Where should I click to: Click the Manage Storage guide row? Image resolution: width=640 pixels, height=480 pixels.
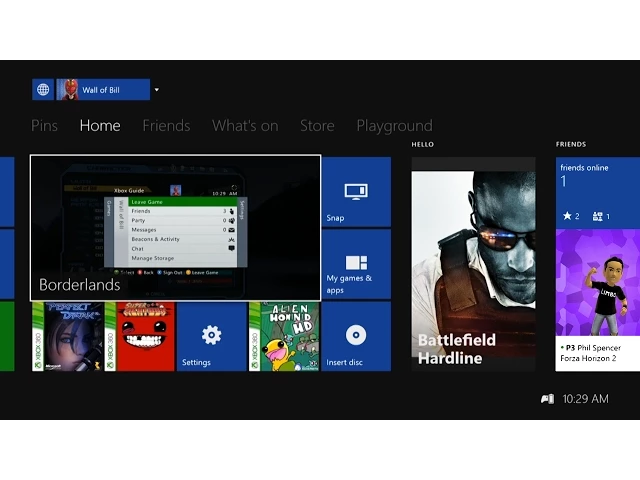click(x=182, y=258)
